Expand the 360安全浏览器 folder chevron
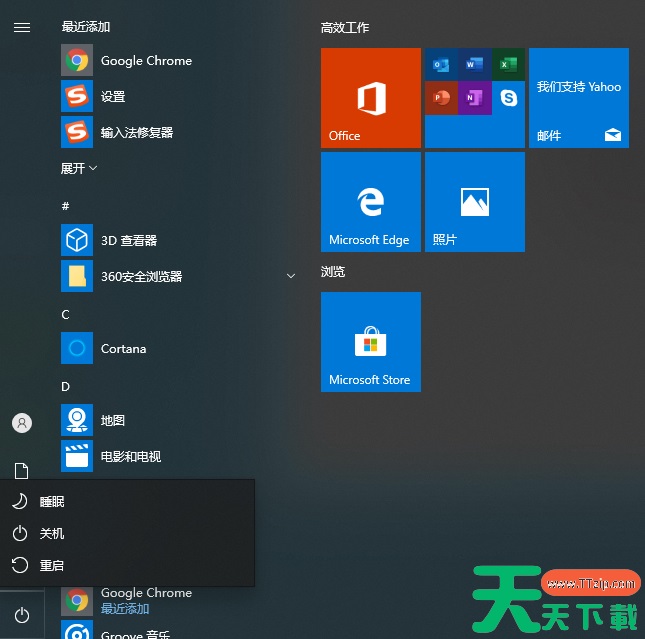Image resolution: width=645 pixels, height=639 pixels. click(x=291, y=276)
